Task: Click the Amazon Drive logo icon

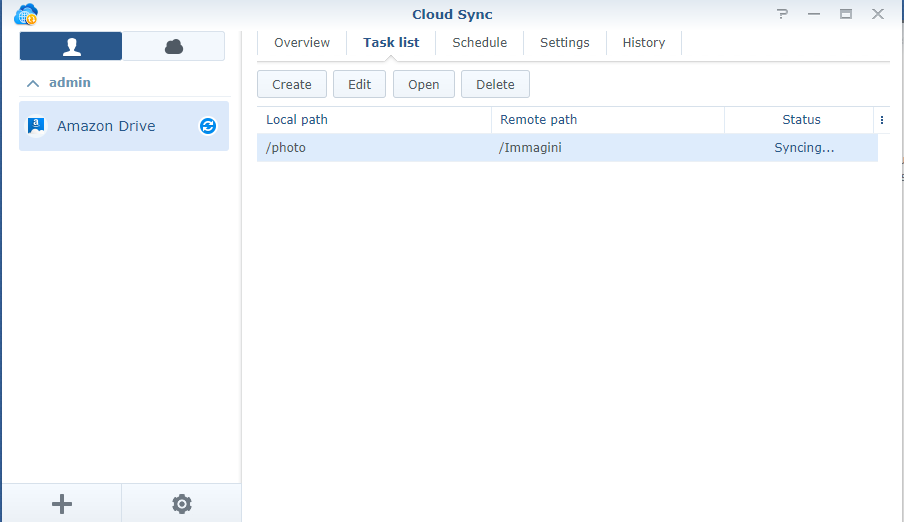Action: [x=36, y=126]
